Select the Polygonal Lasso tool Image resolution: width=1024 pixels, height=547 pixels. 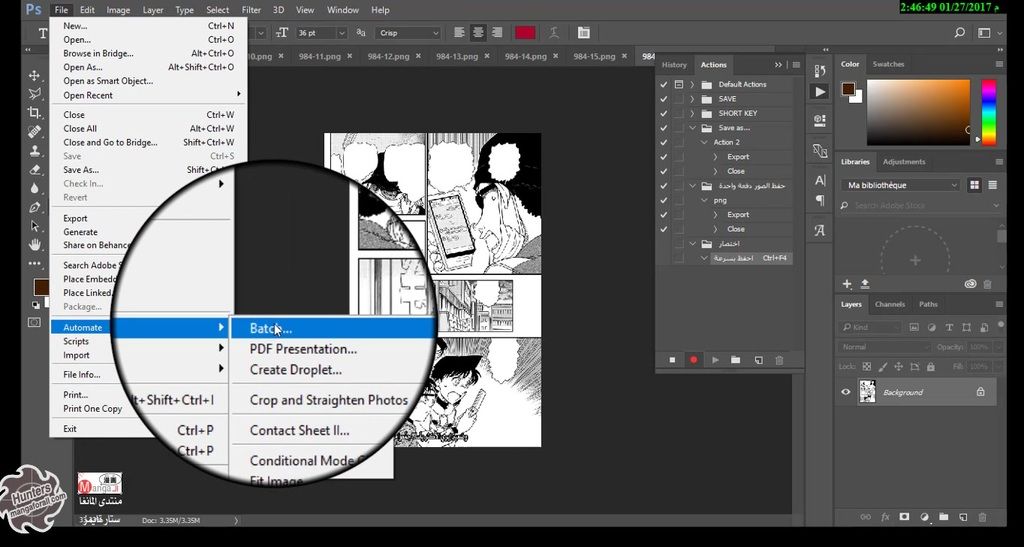tap(35, 94)
